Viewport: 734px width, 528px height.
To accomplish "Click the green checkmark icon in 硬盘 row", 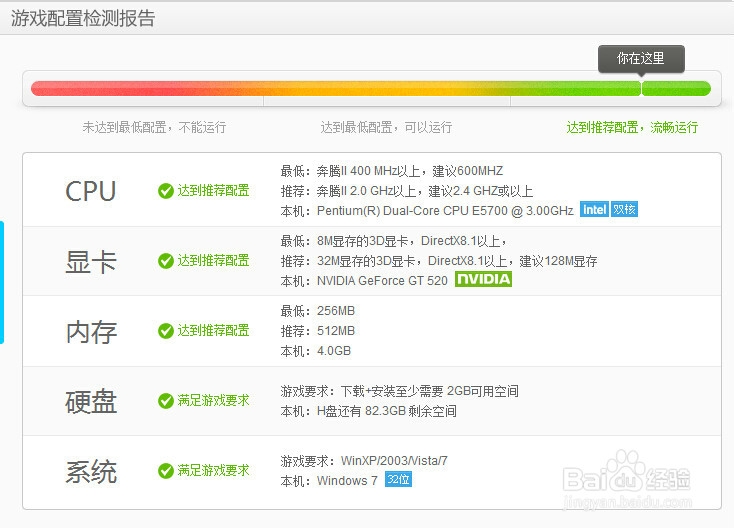I will [x=166, y=401].
